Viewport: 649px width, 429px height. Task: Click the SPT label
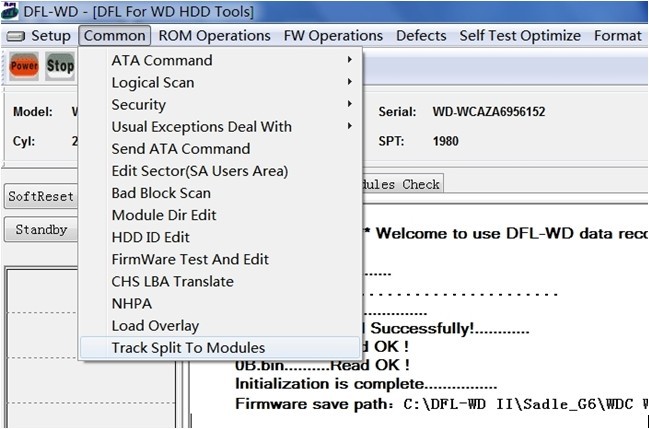click(x=391, y=141)
